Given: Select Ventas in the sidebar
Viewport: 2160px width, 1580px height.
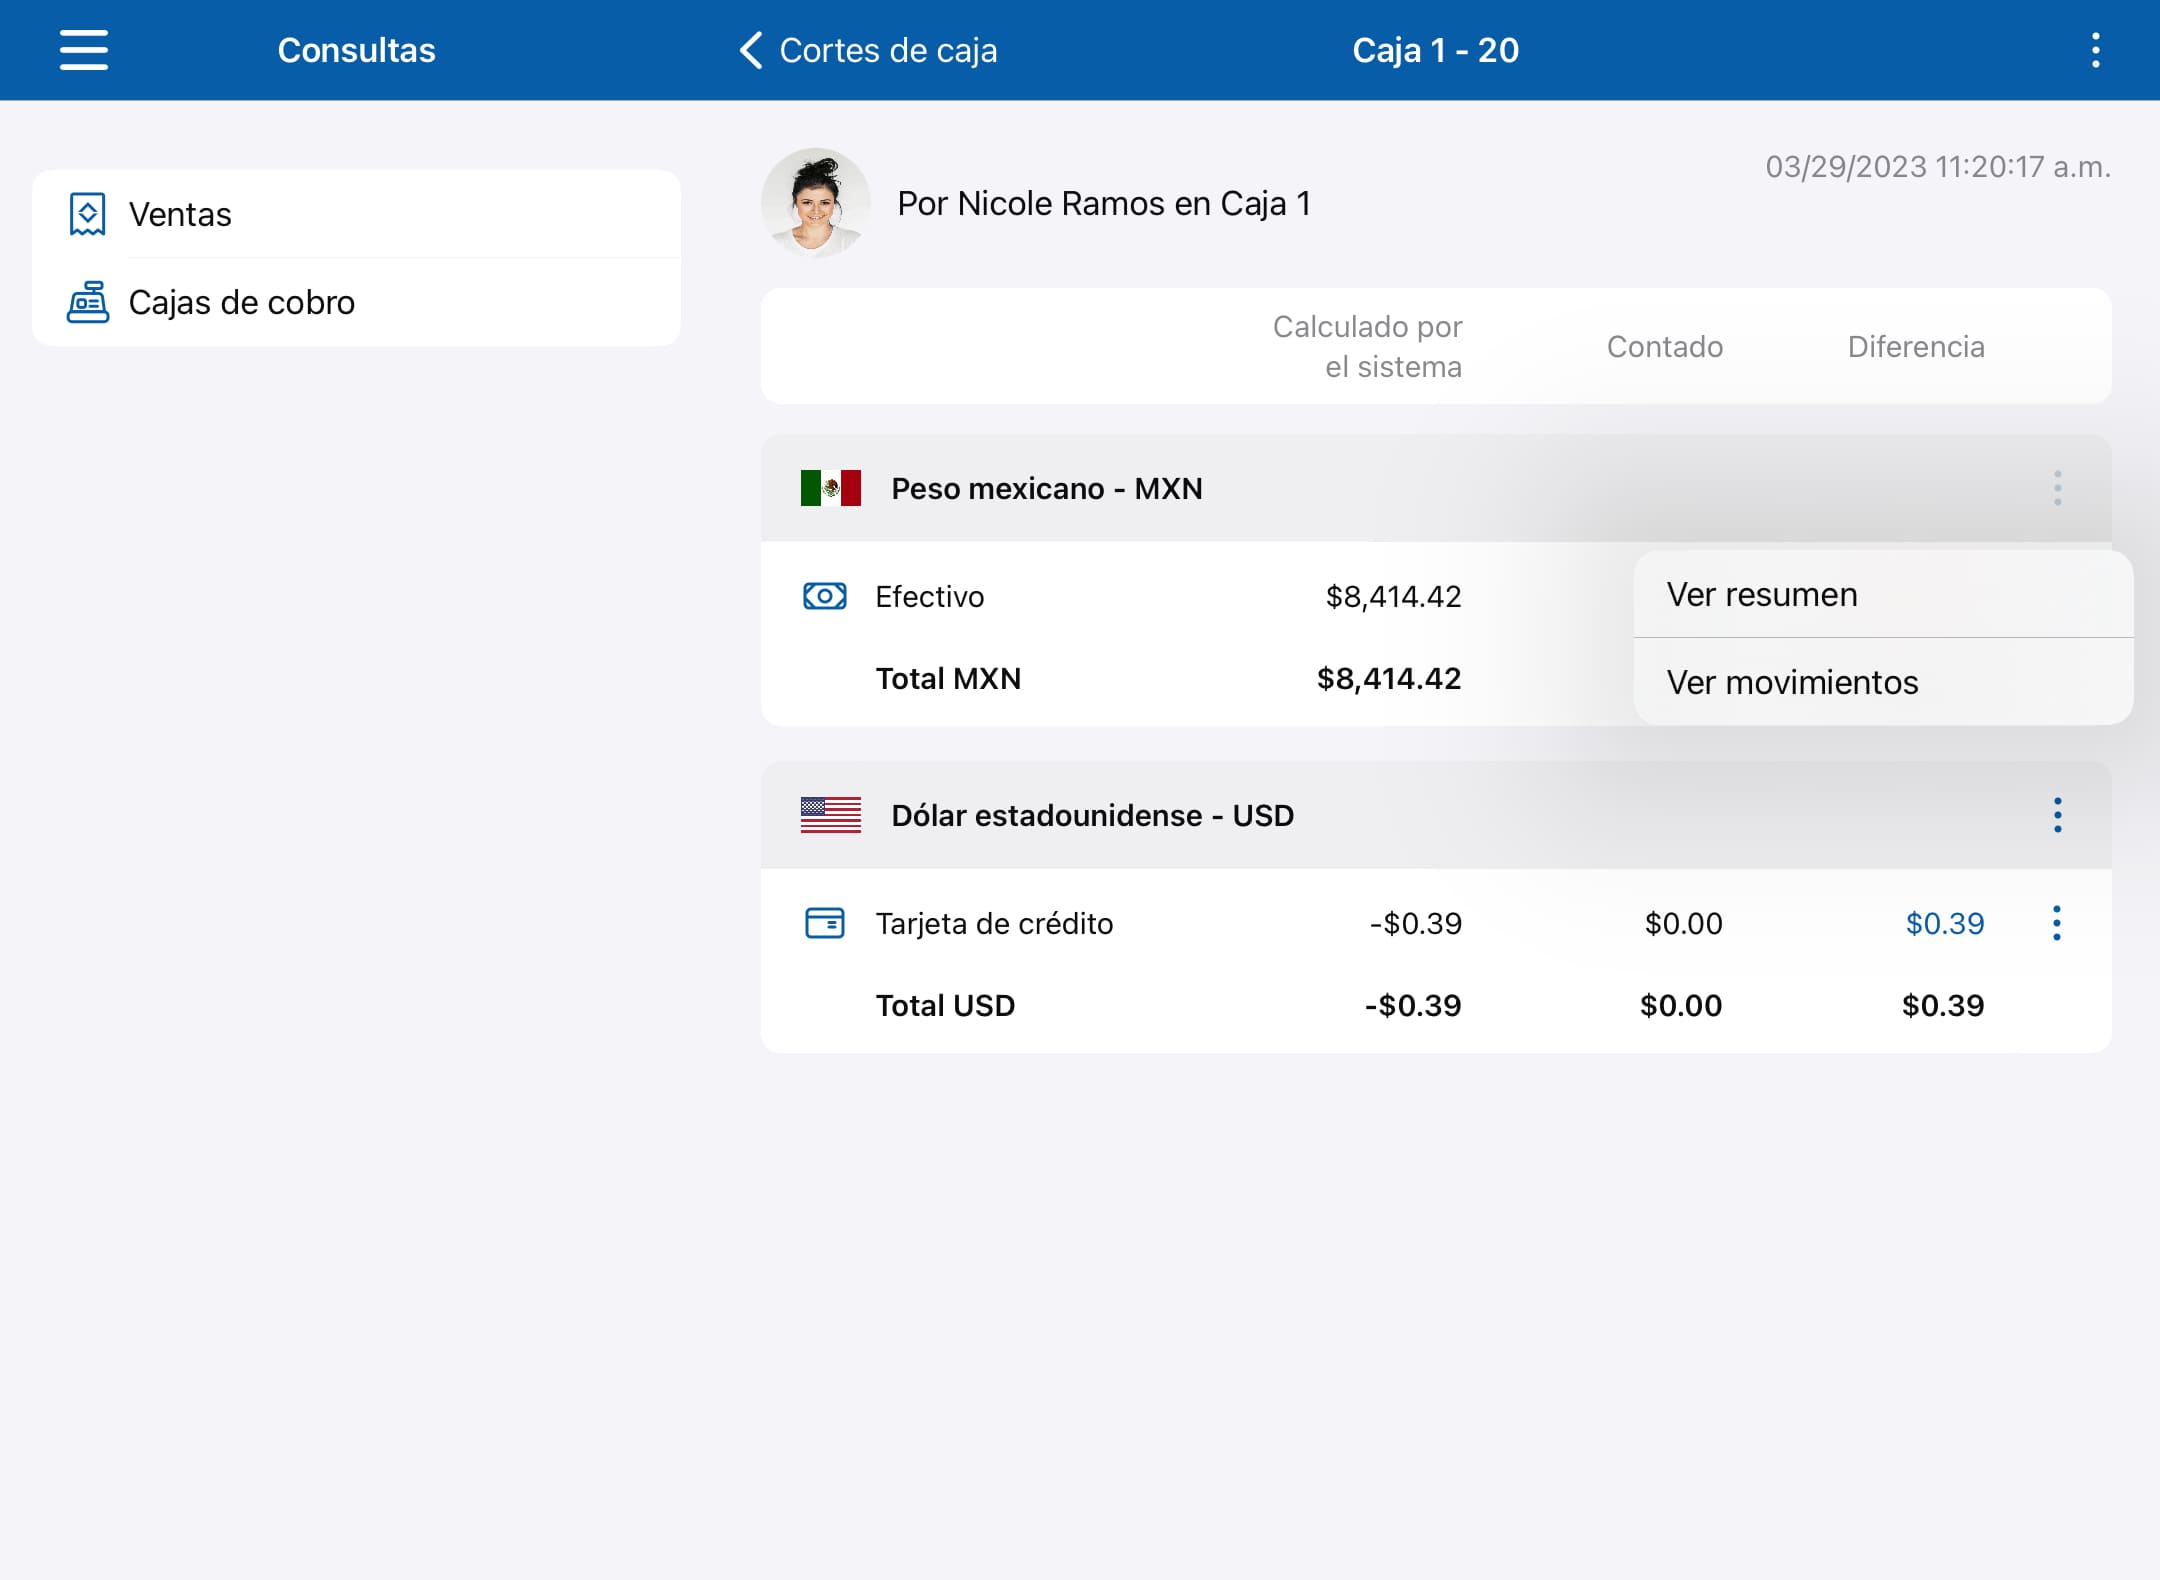Looking at the screenshot, I should (x=357, y=214).
